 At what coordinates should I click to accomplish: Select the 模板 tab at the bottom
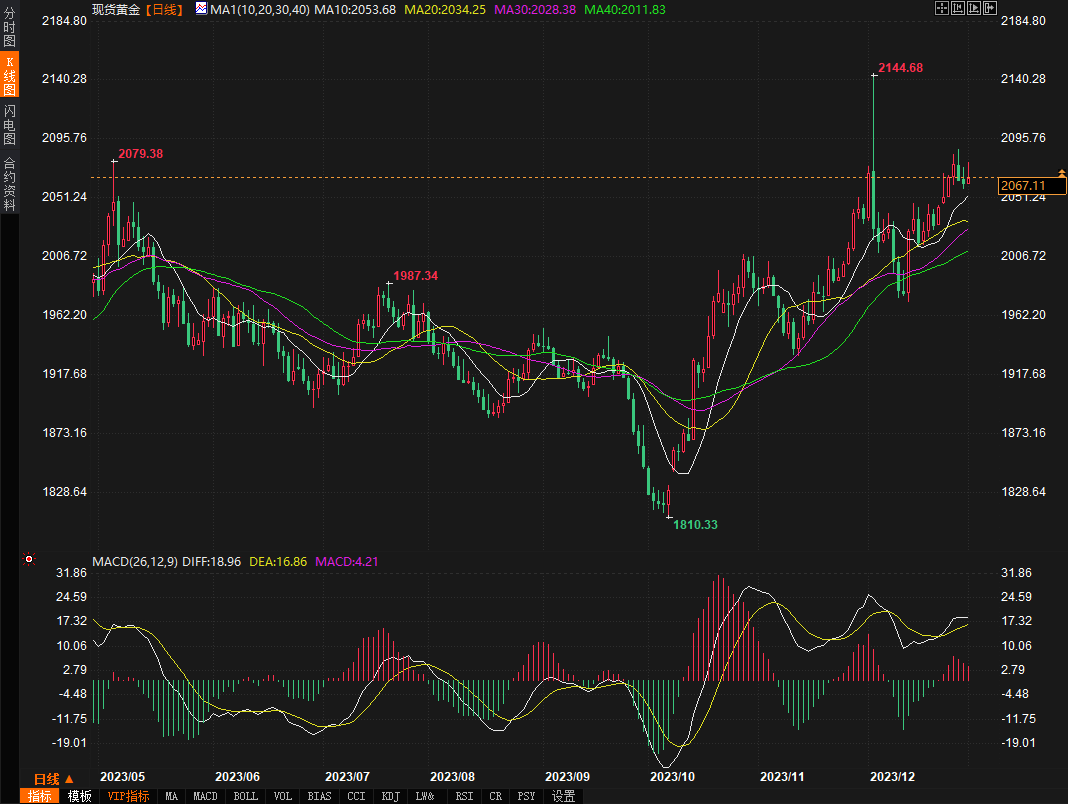(80, 796)
